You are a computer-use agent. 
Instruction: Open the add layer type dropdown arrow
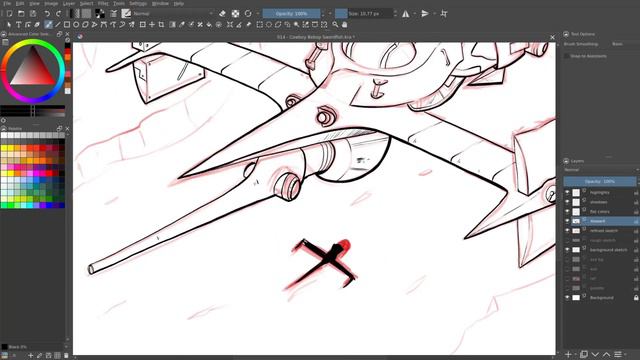point(575,354)
